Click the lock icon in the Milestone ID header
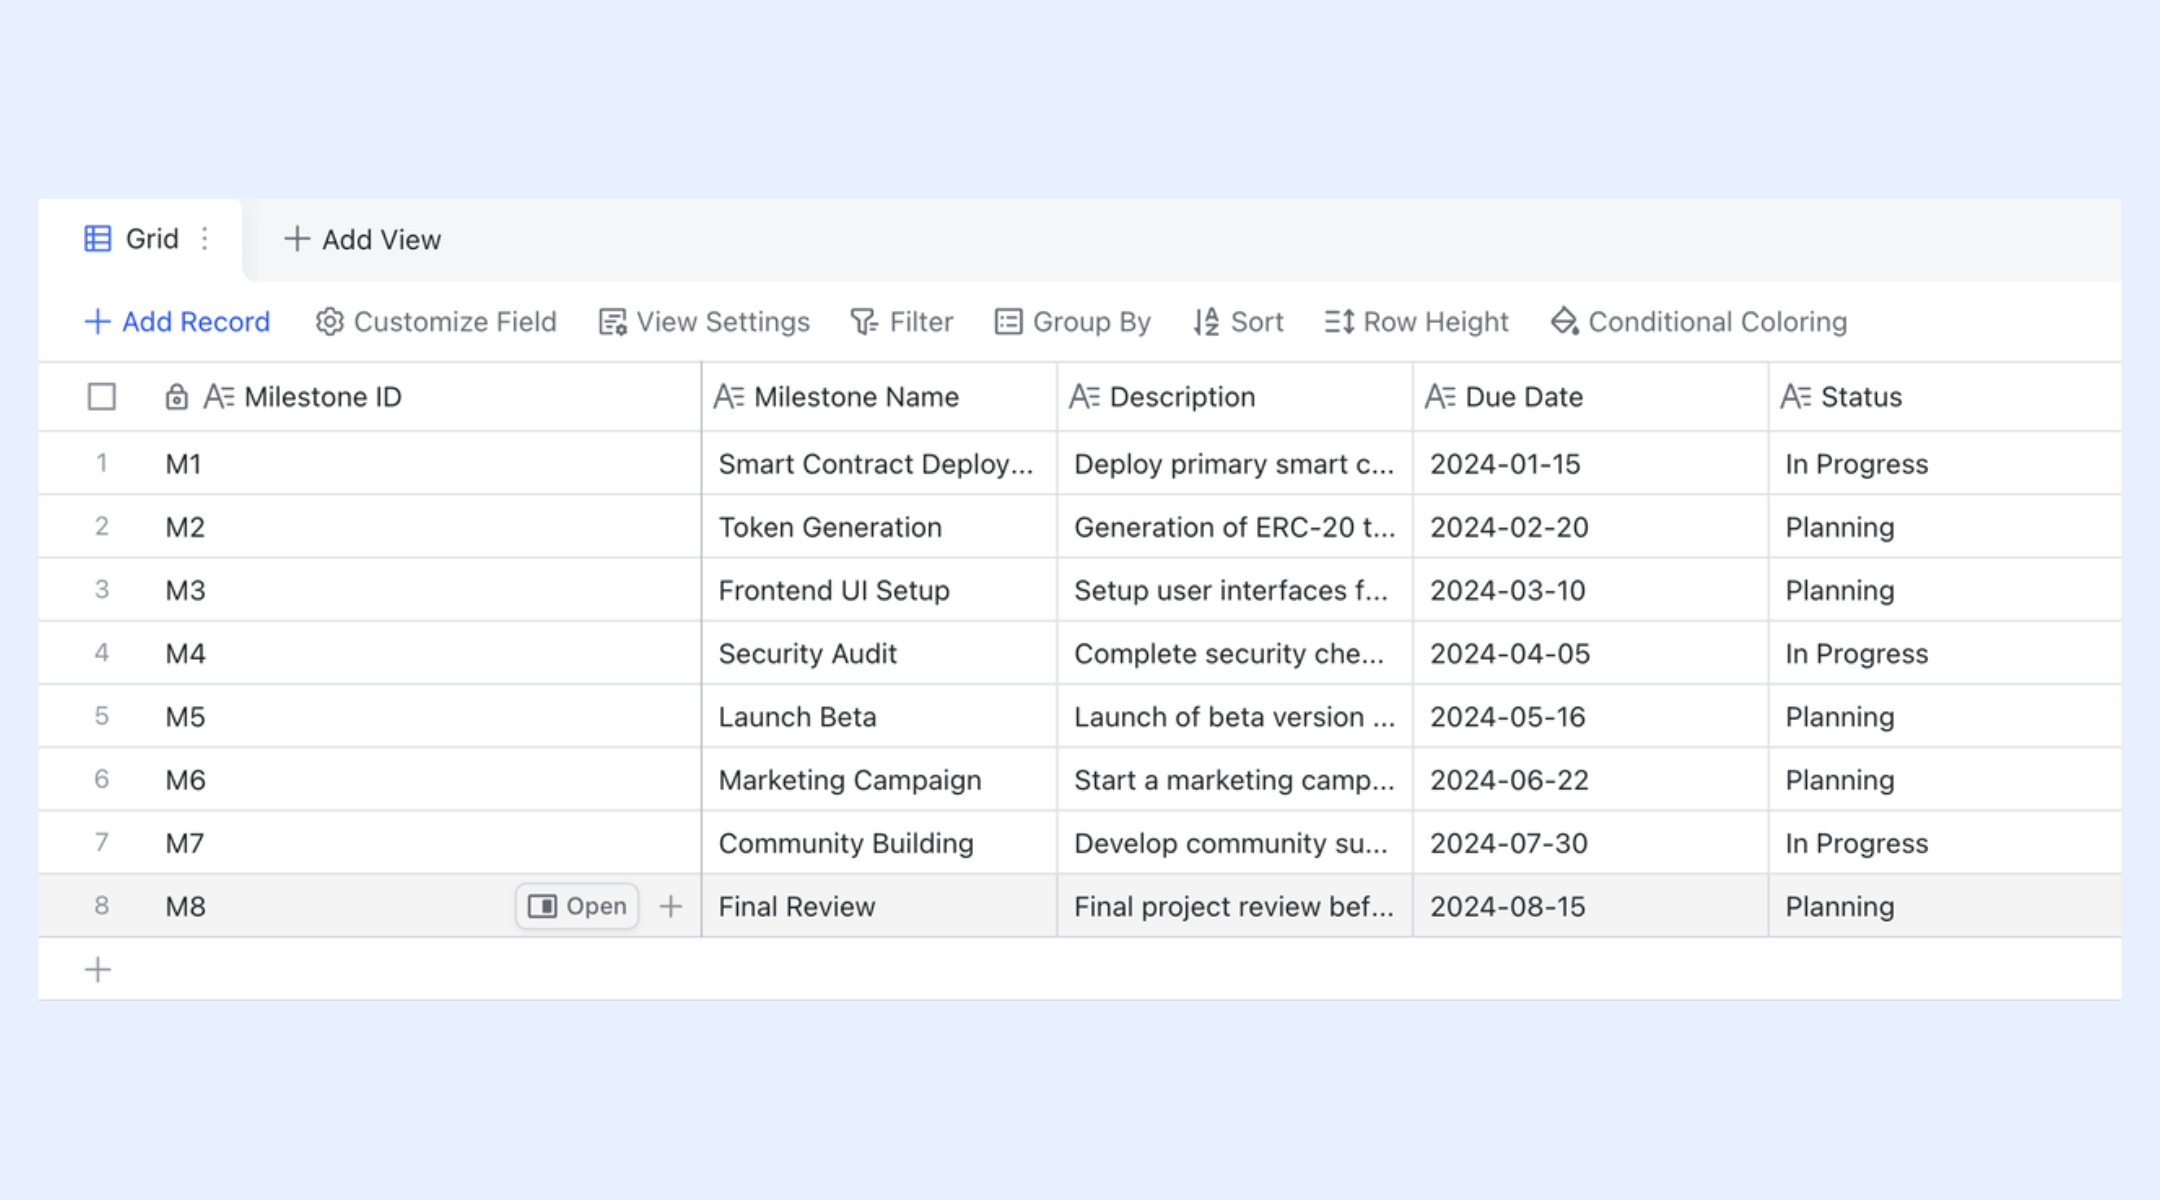2160x1200 pixels. tap(176, 397)
